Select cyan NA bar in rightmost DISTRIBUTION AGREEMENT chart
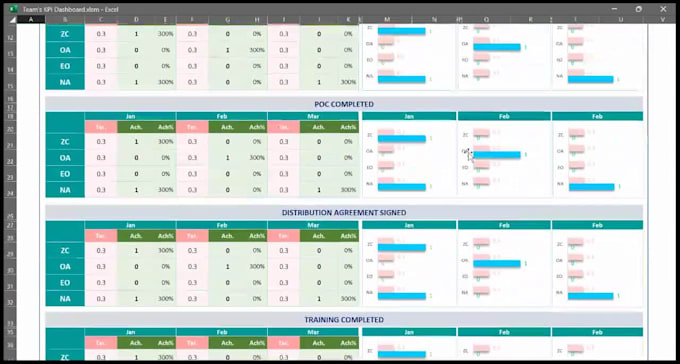 [x=591, y=296]
